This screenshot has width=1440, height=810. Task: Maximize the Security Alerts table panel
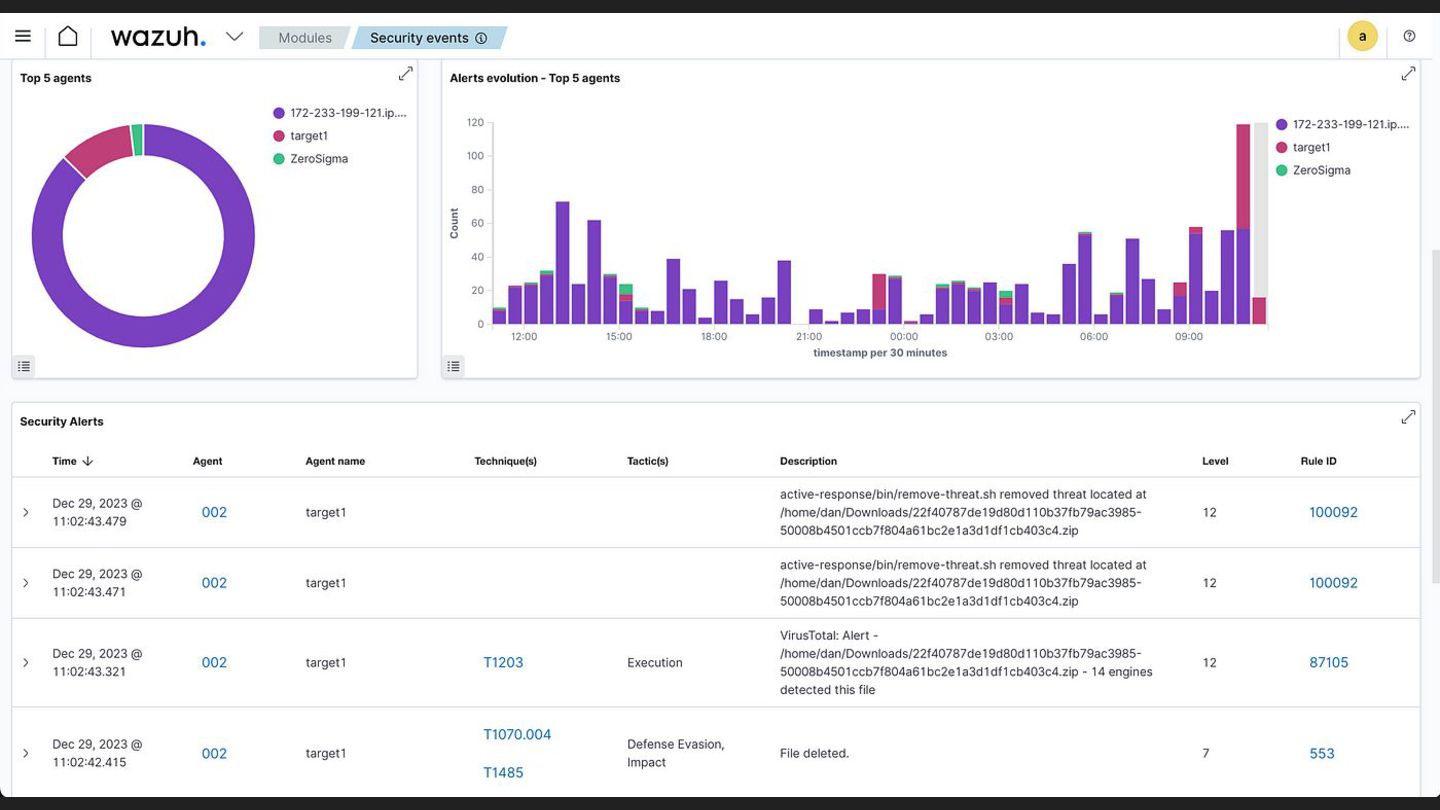point(1408,417)
